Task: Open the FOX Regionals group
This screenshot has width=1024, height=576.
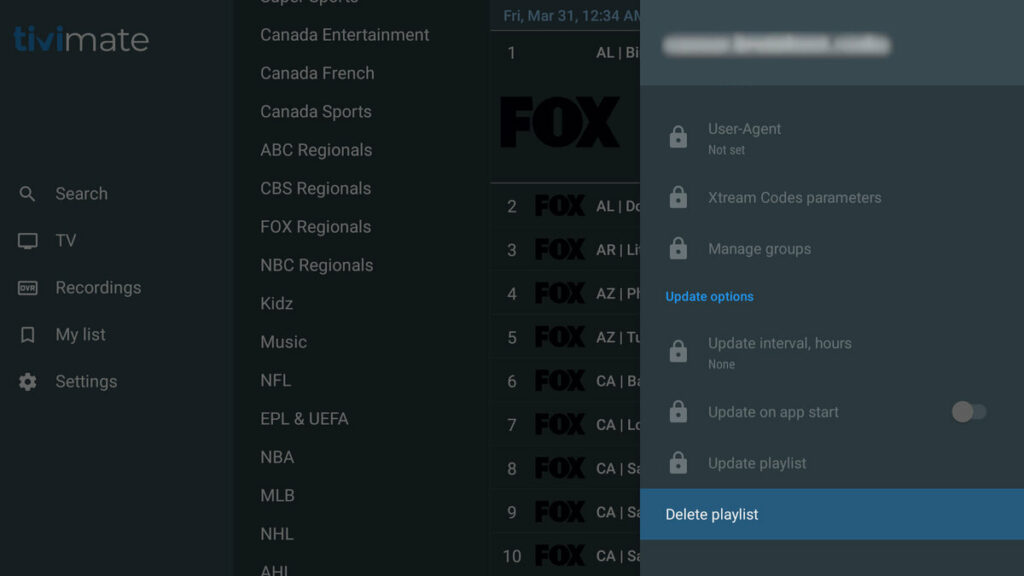Action: tap(316, 227)
